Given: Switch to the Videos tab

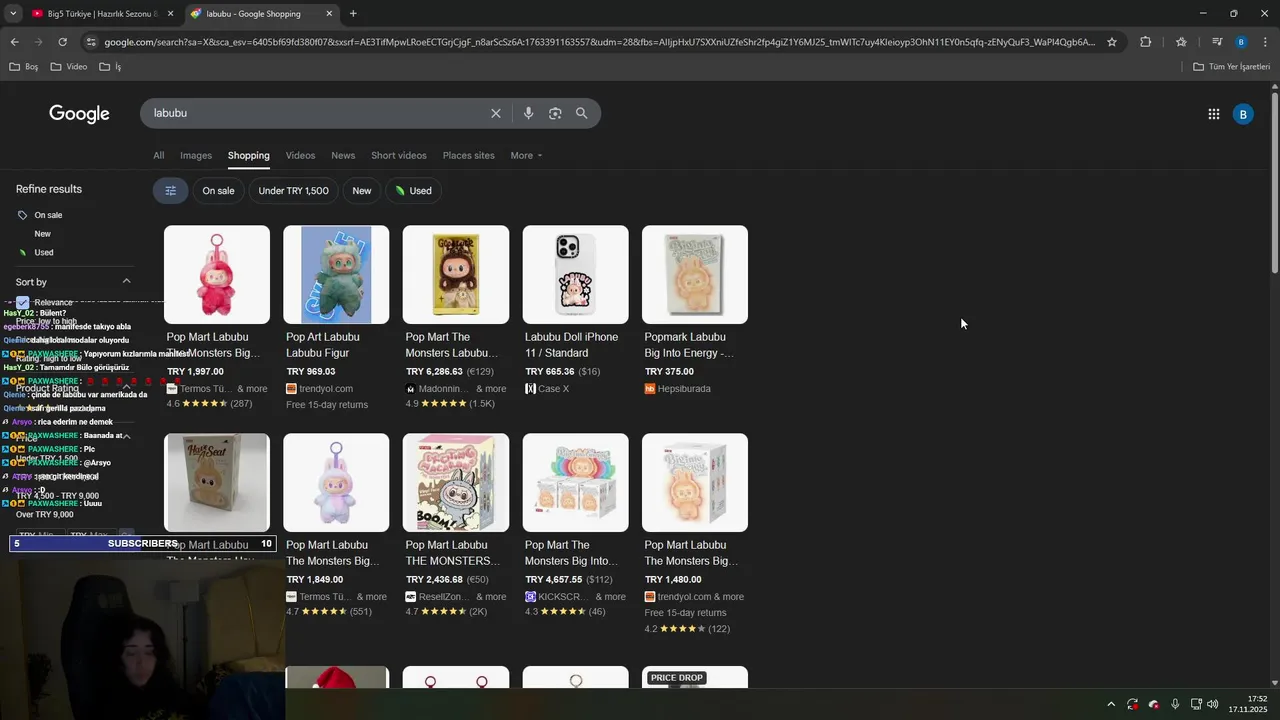Looking at the screenshot, I should pyautogui.click(x=300, y=155).
